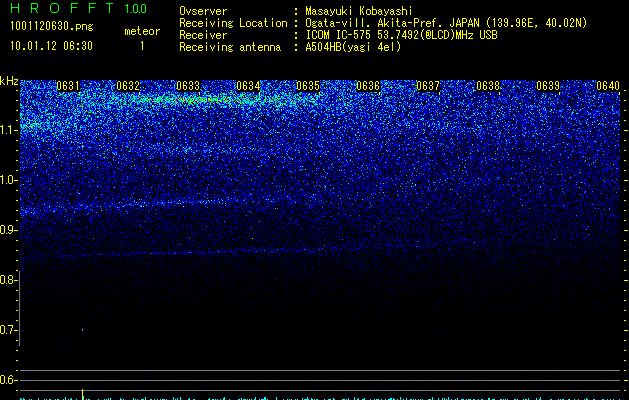The height and width of the screenshot is (400, 629).
Task: Click the 0638 time marker
Action: point(488,86)
